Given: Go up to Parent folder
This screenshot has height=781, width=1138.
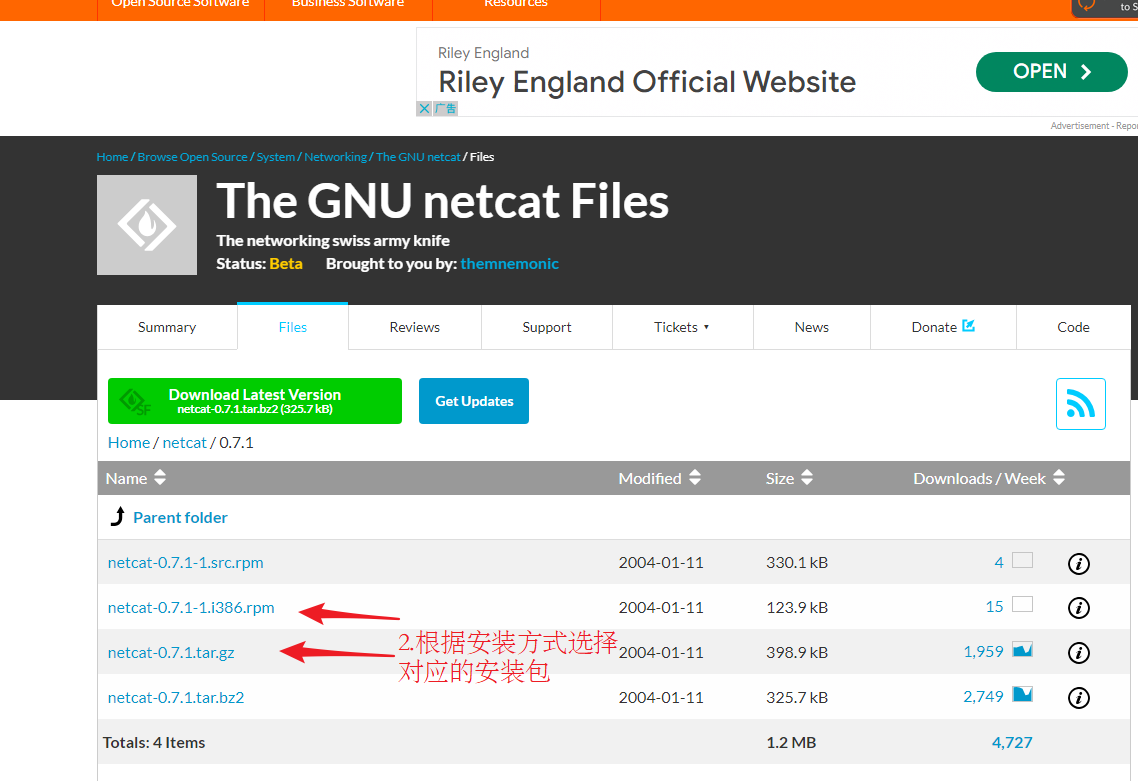Looking at the screenshot, I should click(180, 517).
